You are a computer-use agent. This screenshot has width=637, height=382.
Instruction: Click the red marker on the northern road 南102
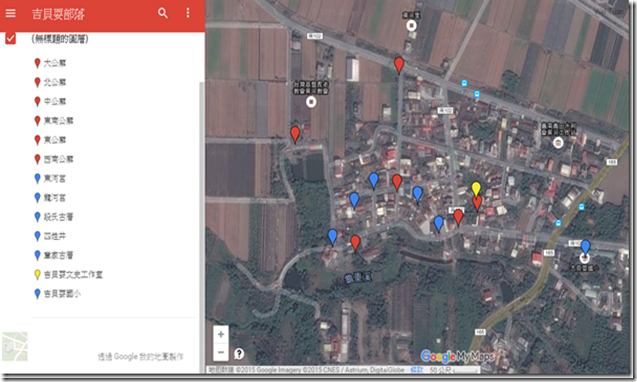click(x=399, y=65)
